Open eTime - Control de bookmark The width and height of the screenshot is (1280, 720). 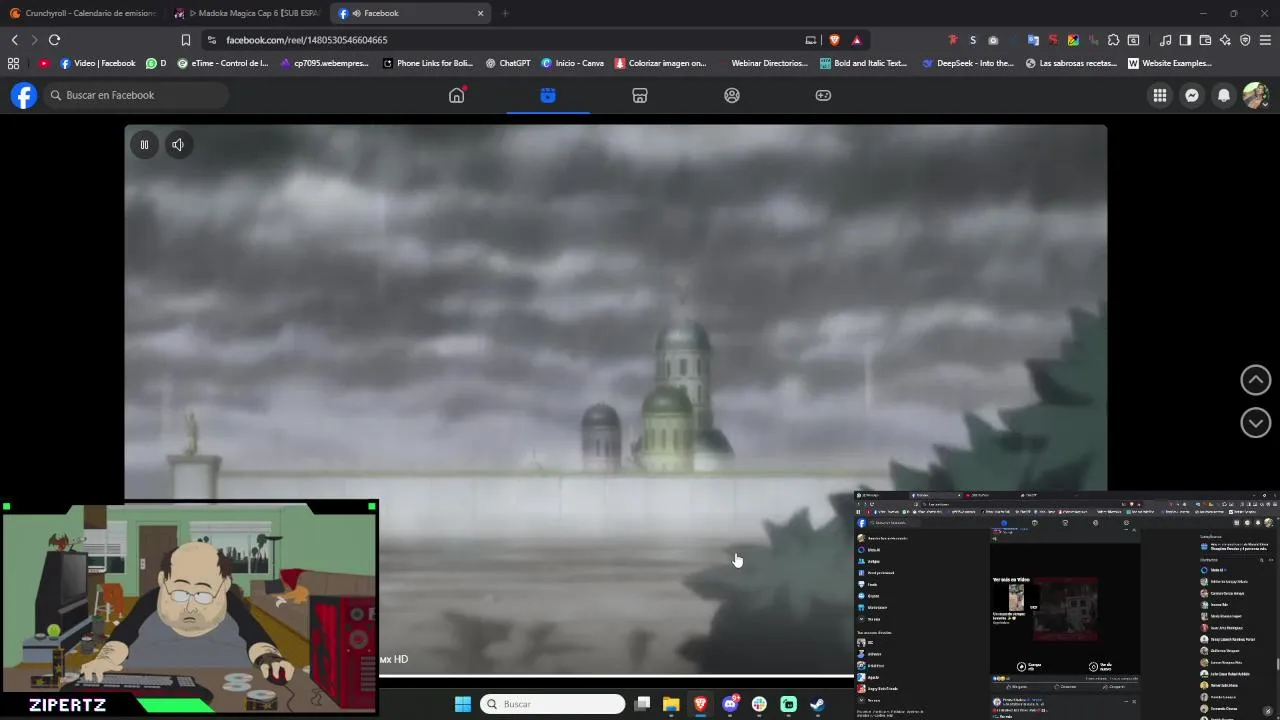(x=223, y=63)
